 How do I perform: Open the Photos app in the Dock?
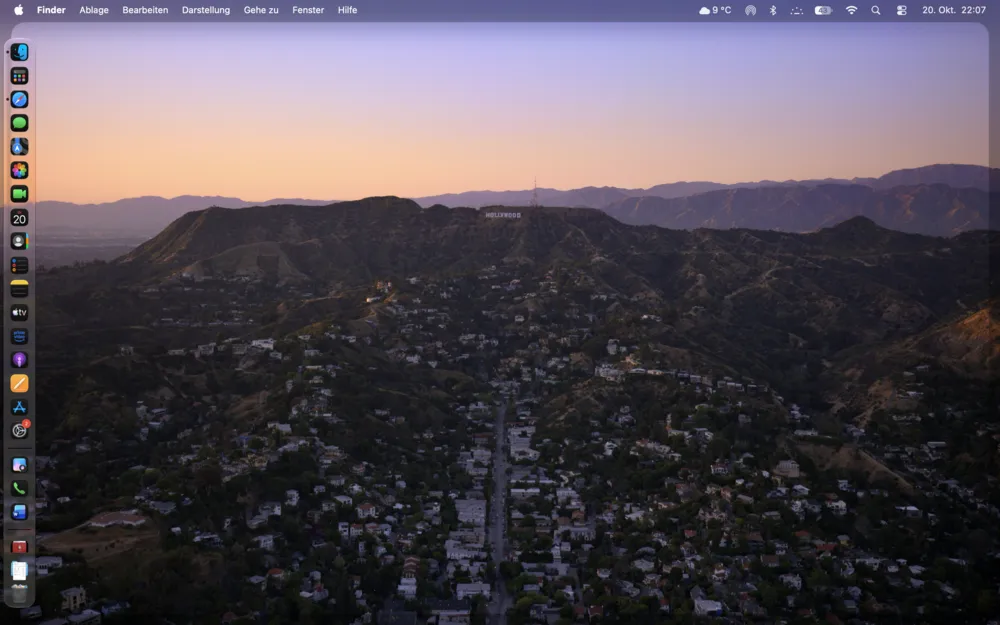pyautogui.click(x=19, y=170)
